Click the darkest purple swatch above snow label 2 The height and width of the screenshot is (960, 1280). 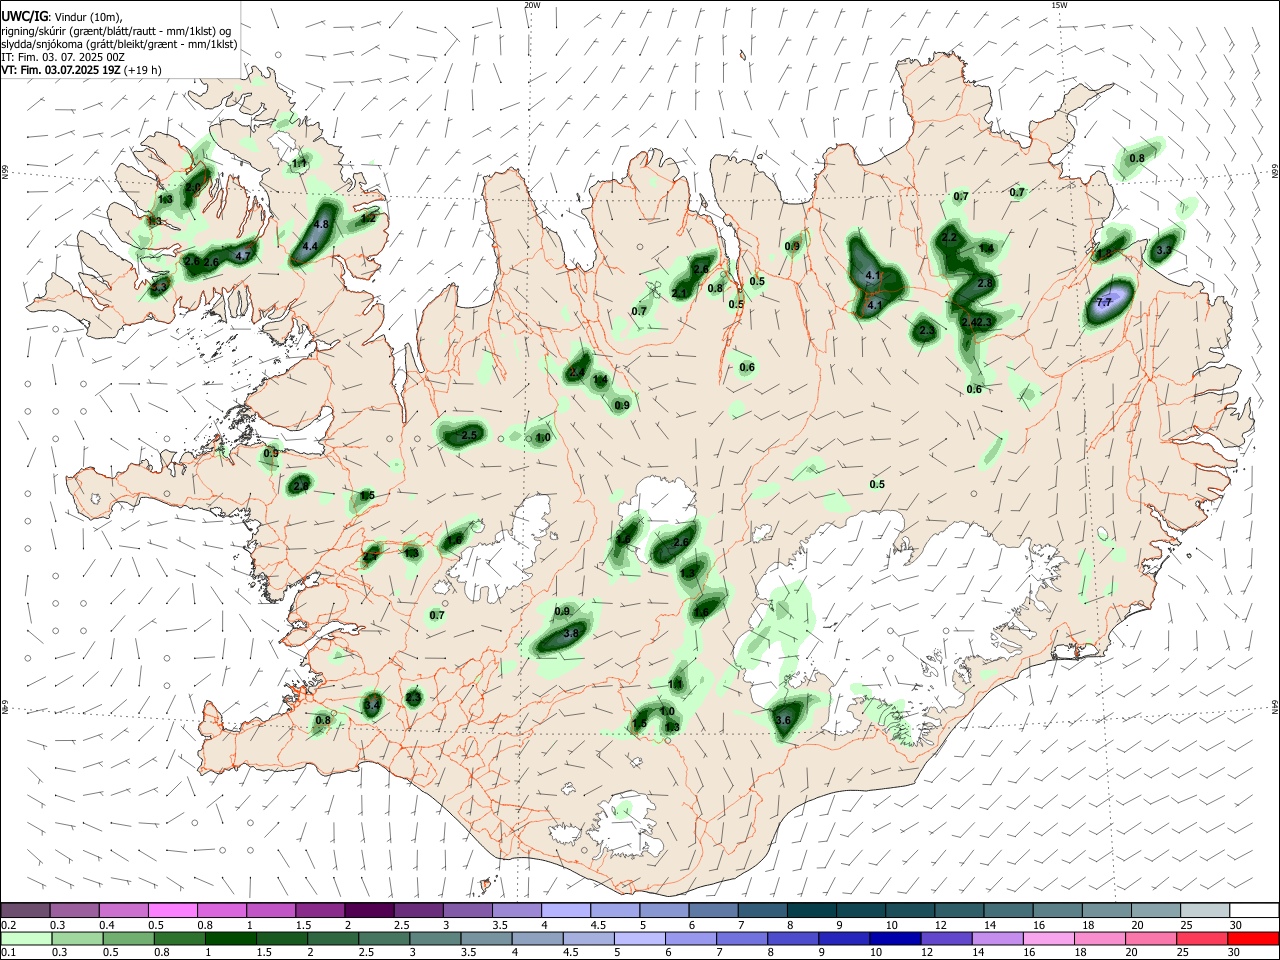(x=368, y=910)
